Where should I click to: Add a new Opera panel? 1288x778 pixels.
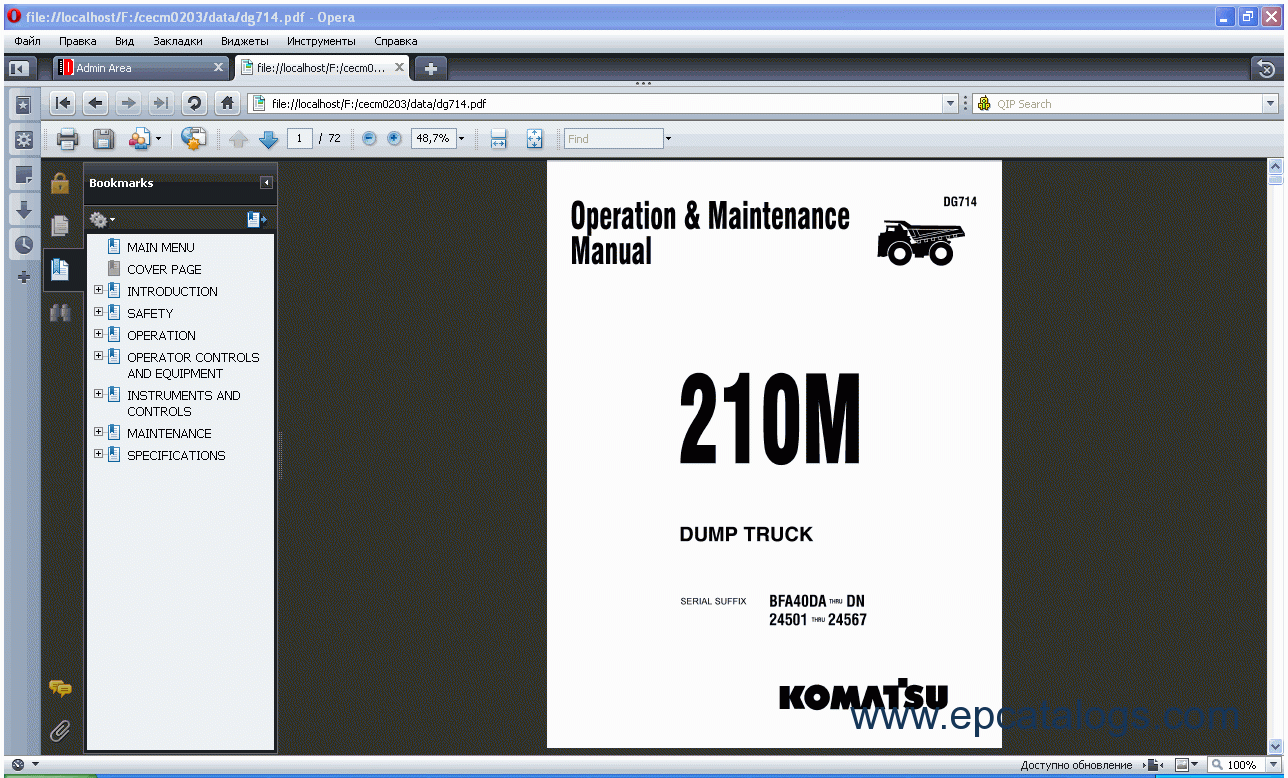click(23, 277)
